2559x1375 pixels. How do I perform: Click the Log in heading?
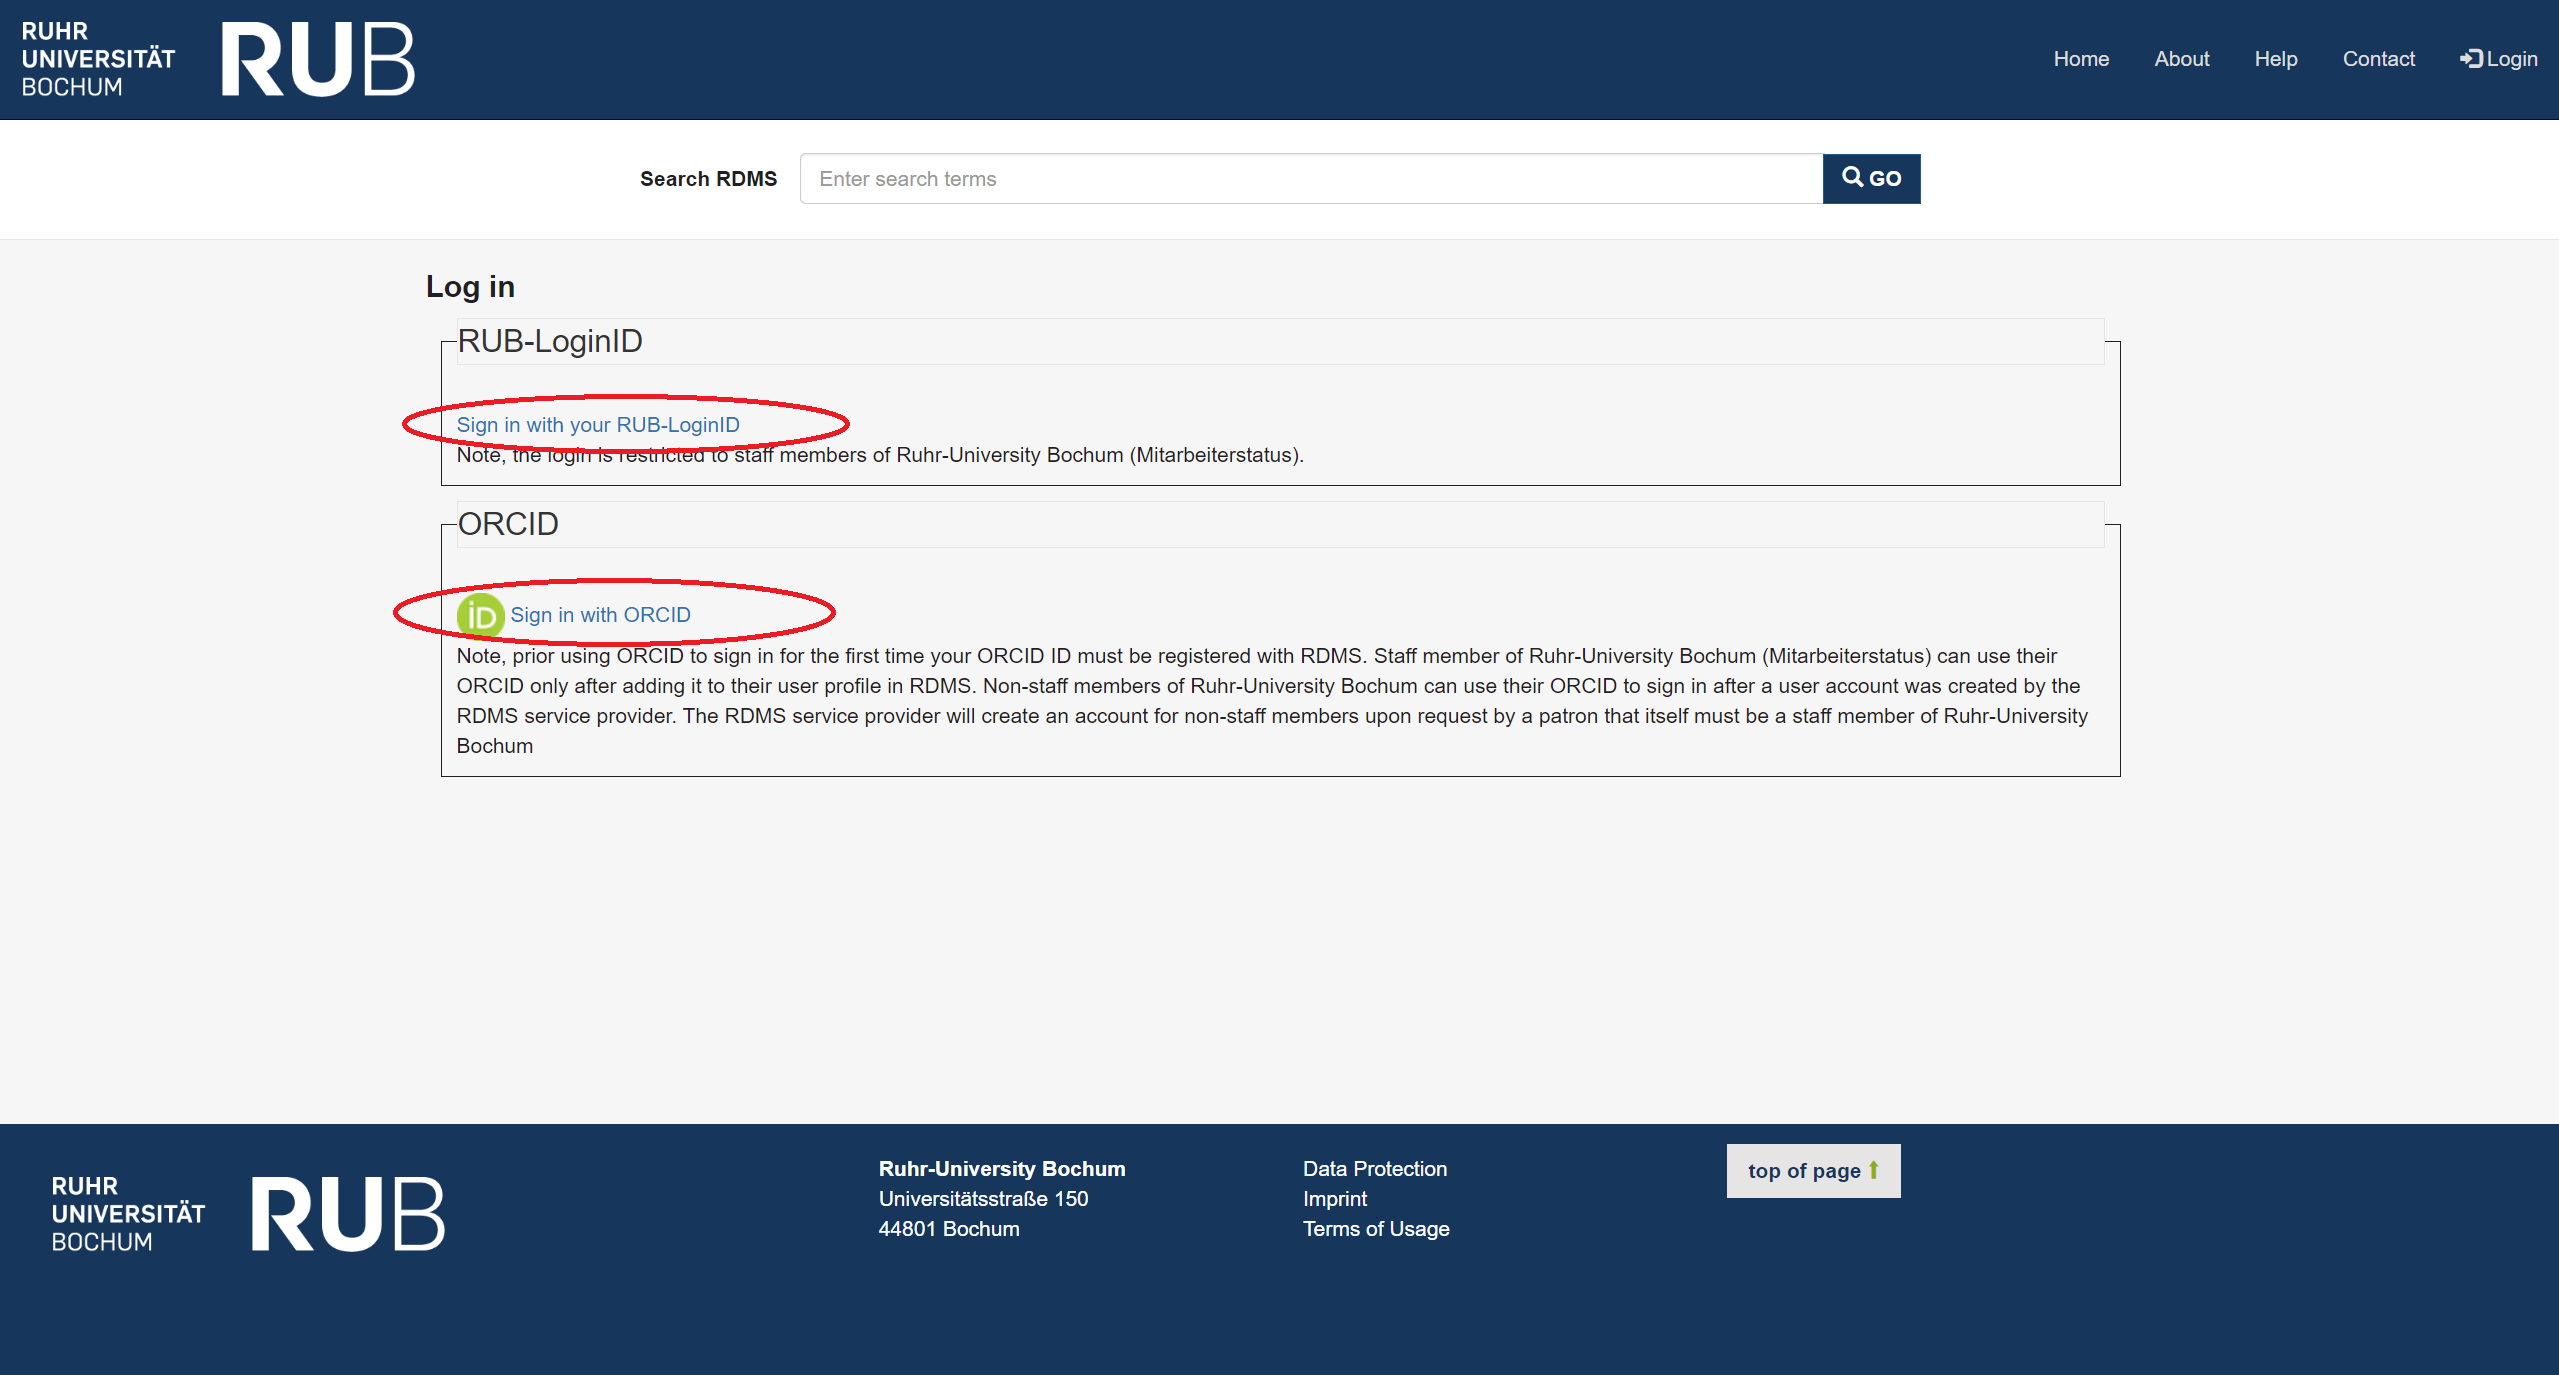(470, 287)
